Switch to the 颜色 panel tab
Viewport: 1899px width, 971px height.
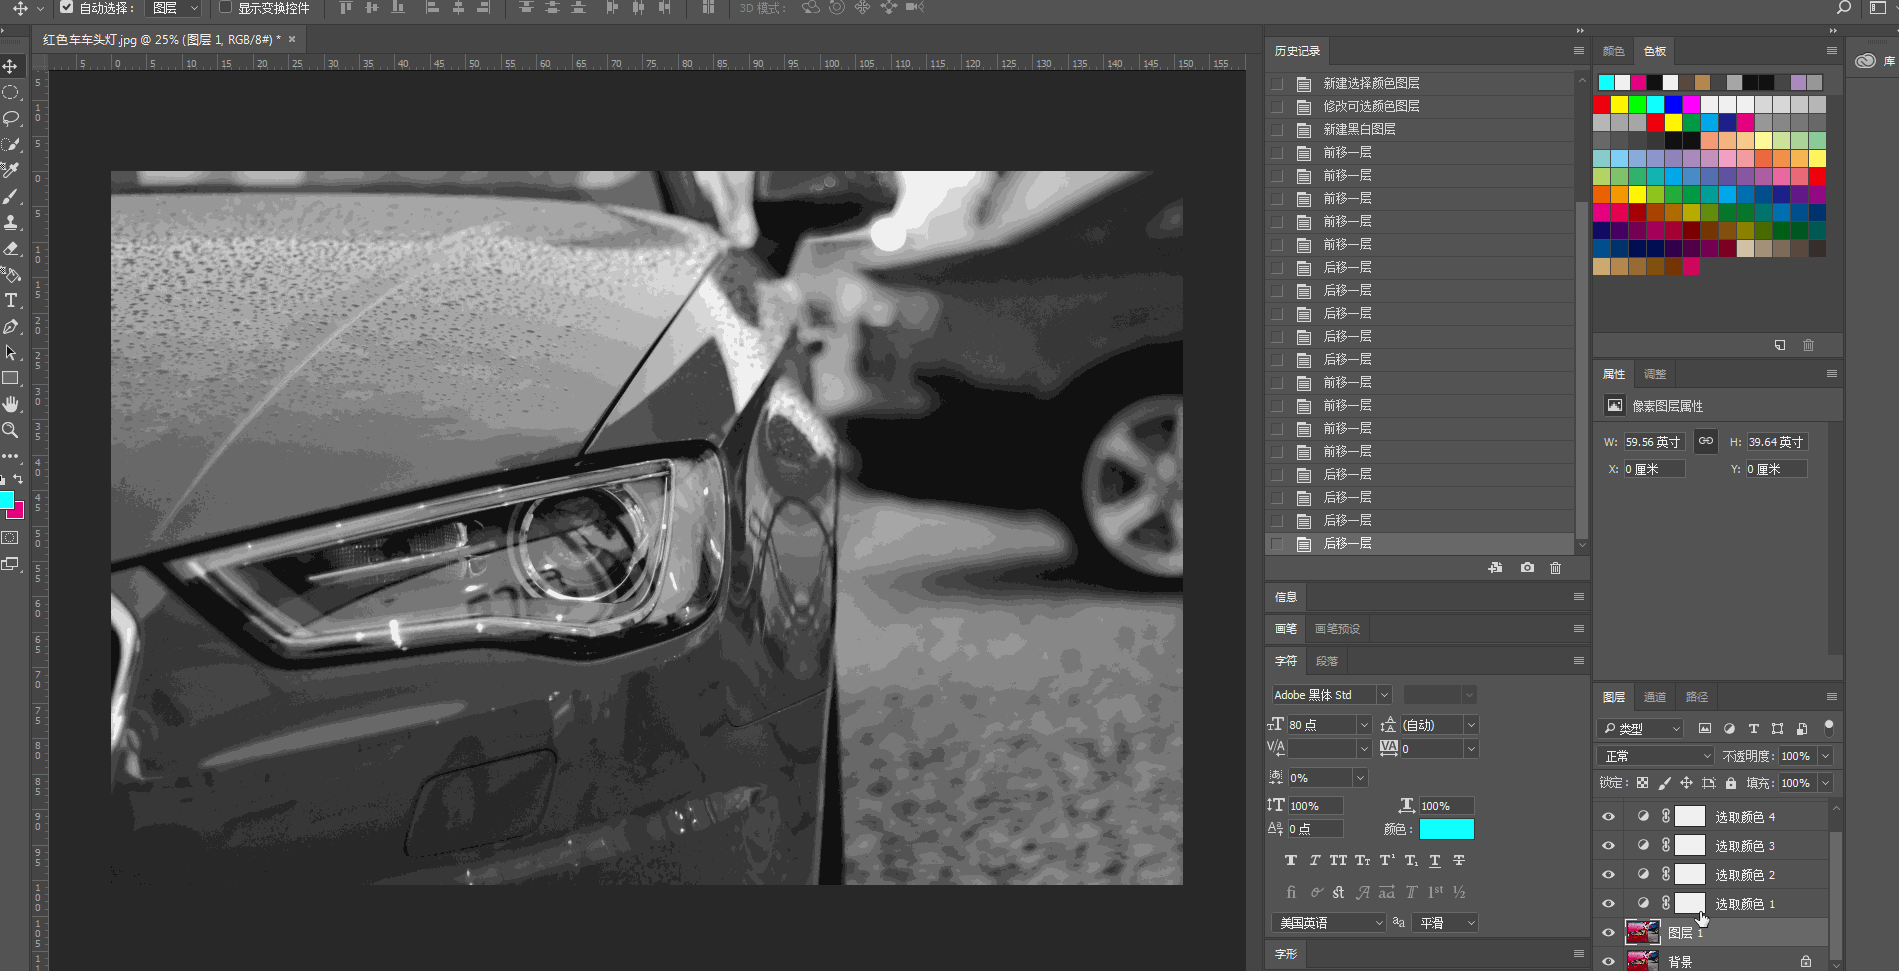coord(1613,51)
